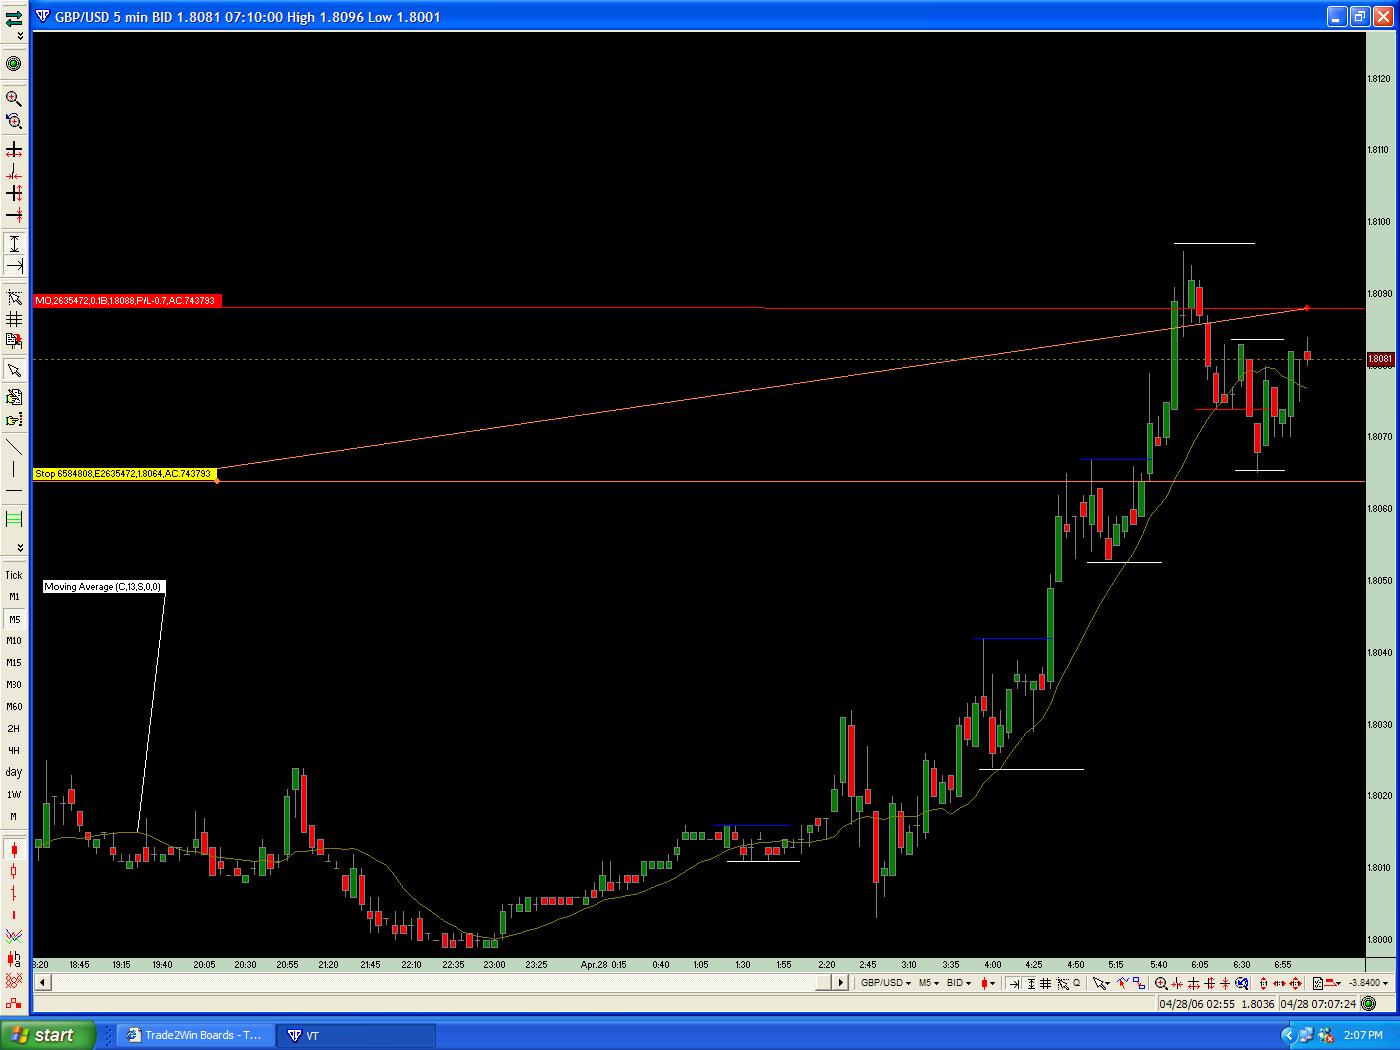
Task: Select the arrow pointer tool in left toolbar
Action: [14, 370]
